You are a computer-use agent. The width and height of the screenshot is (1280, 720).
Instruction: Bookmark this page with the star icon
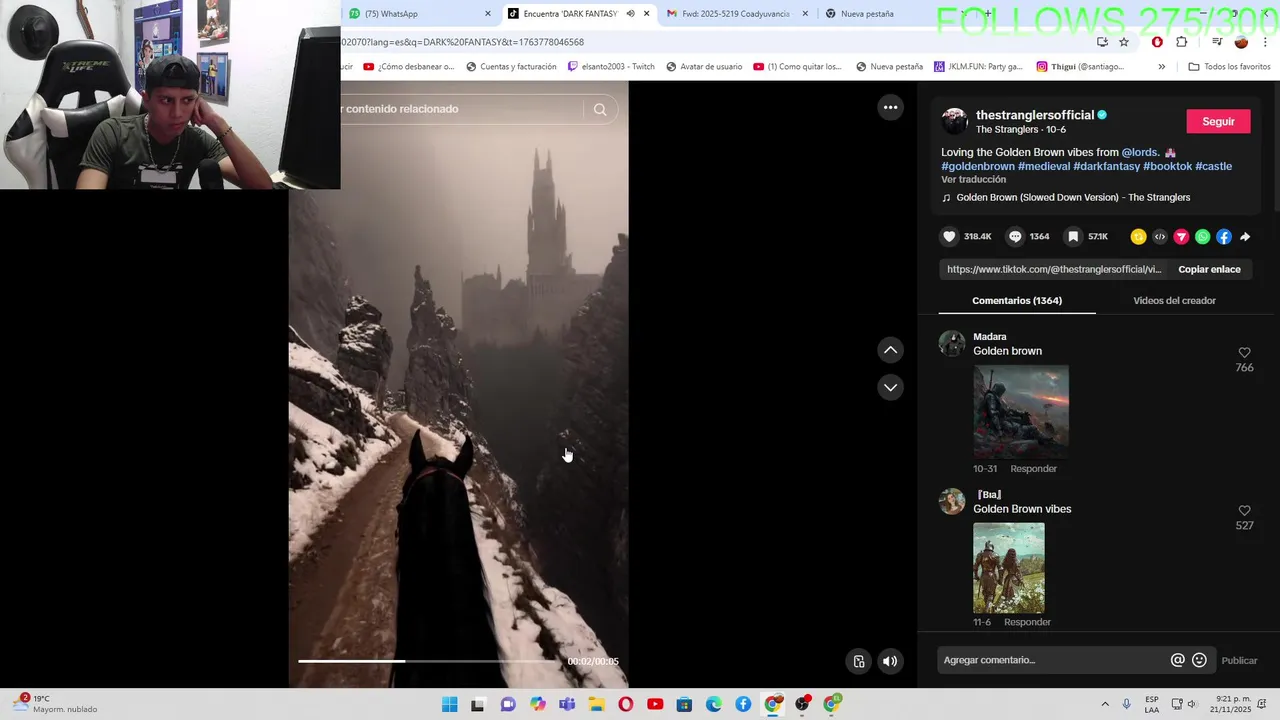click(1124, 42)
